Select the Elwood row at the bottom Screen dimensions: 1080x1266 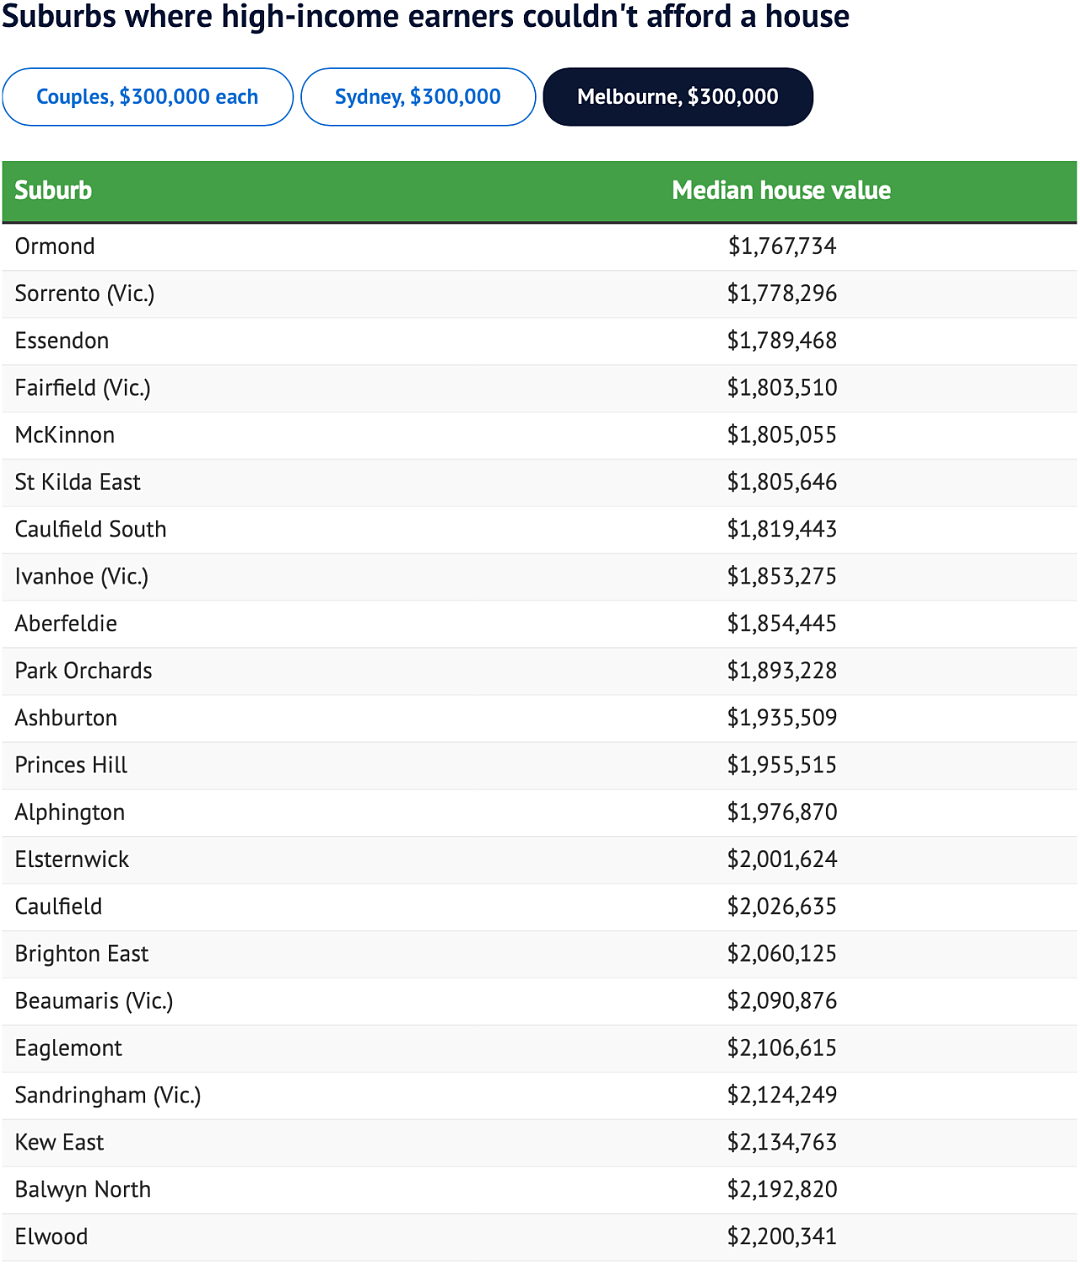tap(540, 1237)
